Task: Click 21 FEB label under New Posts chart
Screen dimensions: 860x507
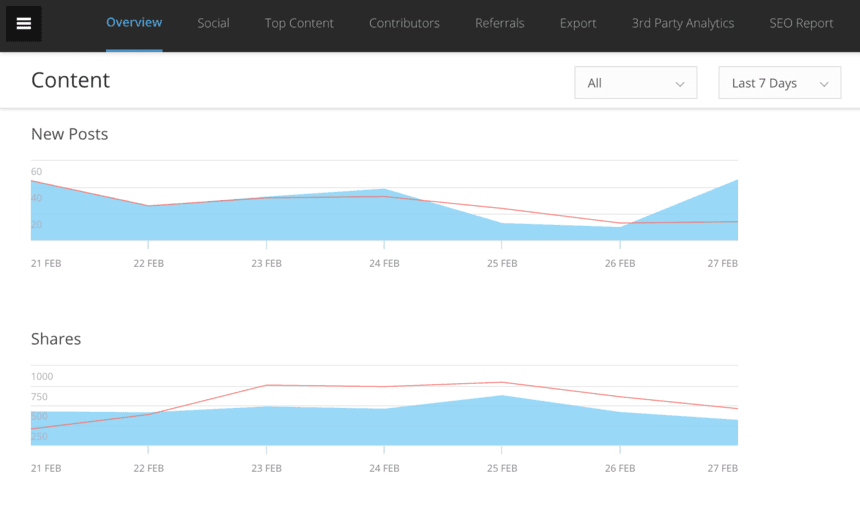Action: tap(46, 264)
